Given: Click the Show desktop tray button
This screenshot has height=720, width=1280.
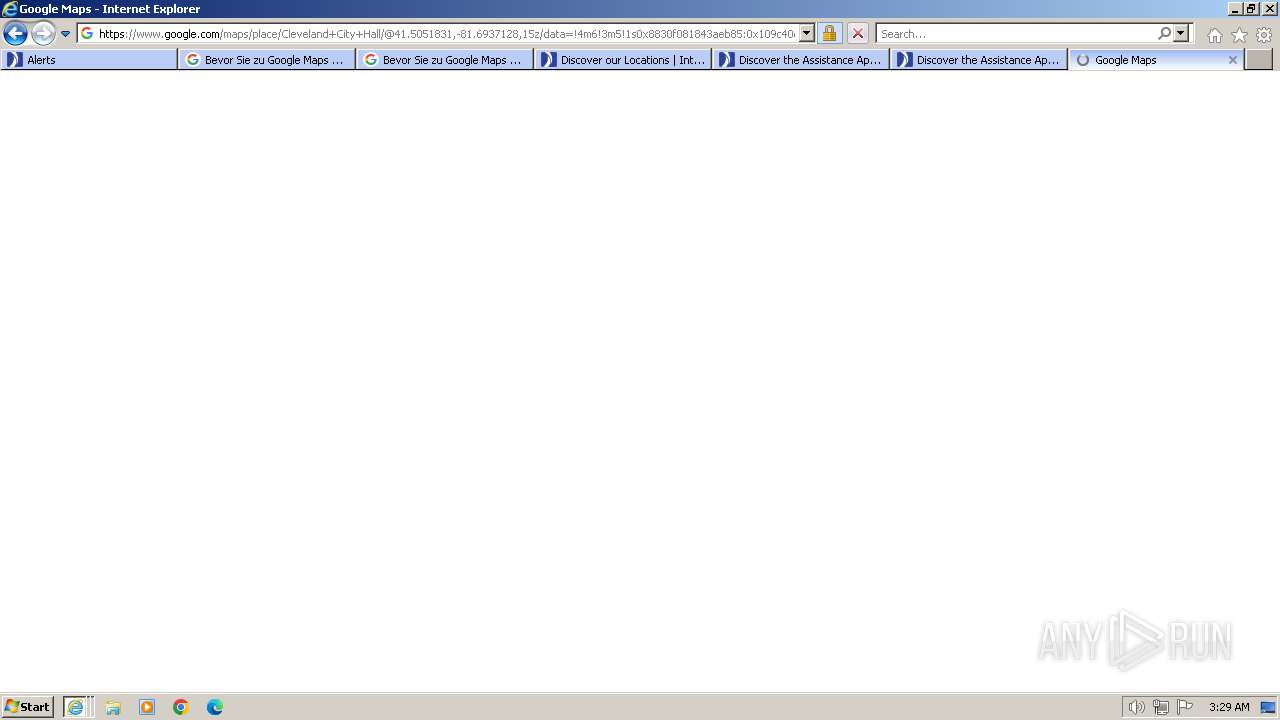Looking at the screenshot, I should [x=1268, y=707].
